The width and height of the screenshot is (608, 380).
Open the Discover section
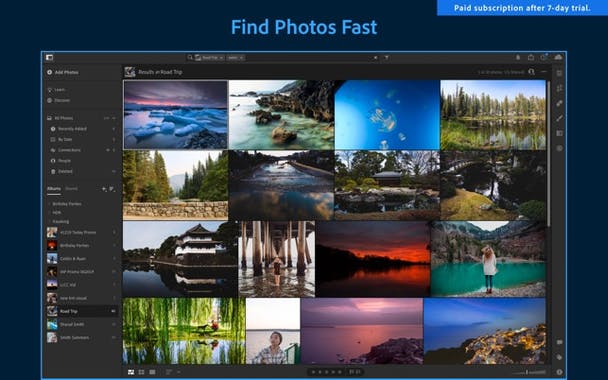coord(59,100)
